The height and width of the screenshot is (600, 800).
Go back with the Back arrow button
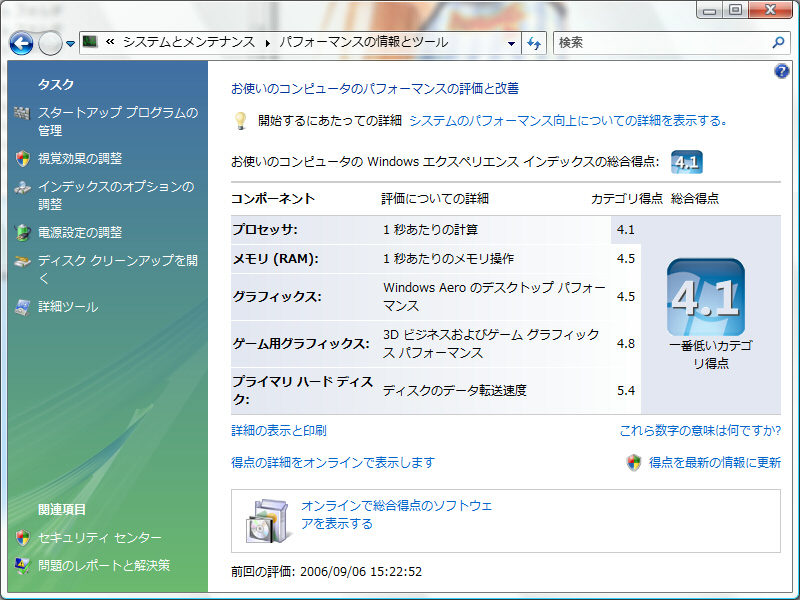pyautogui.click(x=22, y=43)
